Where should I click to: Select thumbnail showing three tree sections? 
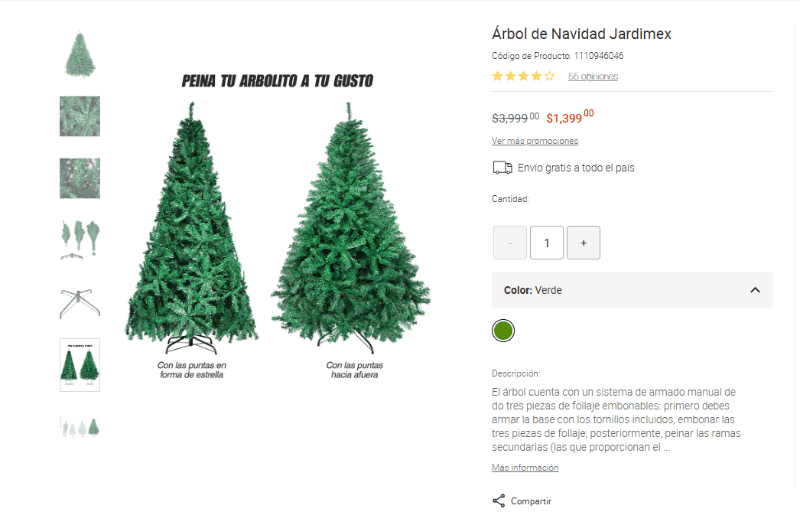pyautogui.click(x=80, y=240)
